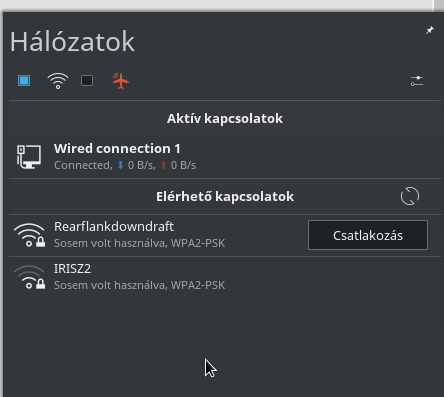
Task: Enable the airplane mode checkbox
Action: click(x=87, y=81)
